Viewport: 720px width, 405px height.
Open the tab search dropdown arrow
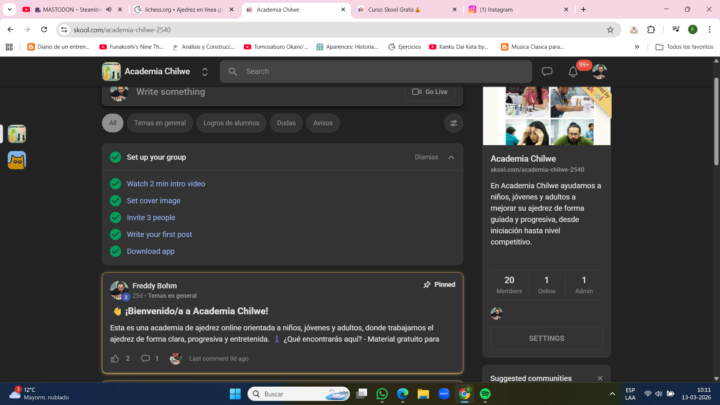(9, 9)
